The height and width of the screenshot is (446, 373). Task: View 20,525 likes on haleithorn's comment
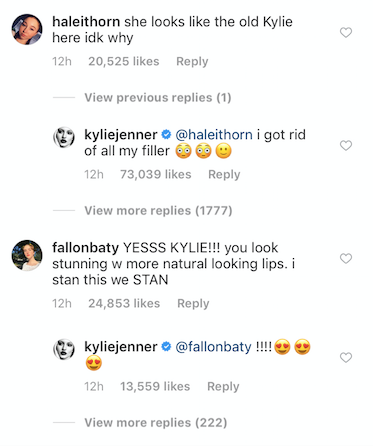pyautogui.click(x=124, y=62)
